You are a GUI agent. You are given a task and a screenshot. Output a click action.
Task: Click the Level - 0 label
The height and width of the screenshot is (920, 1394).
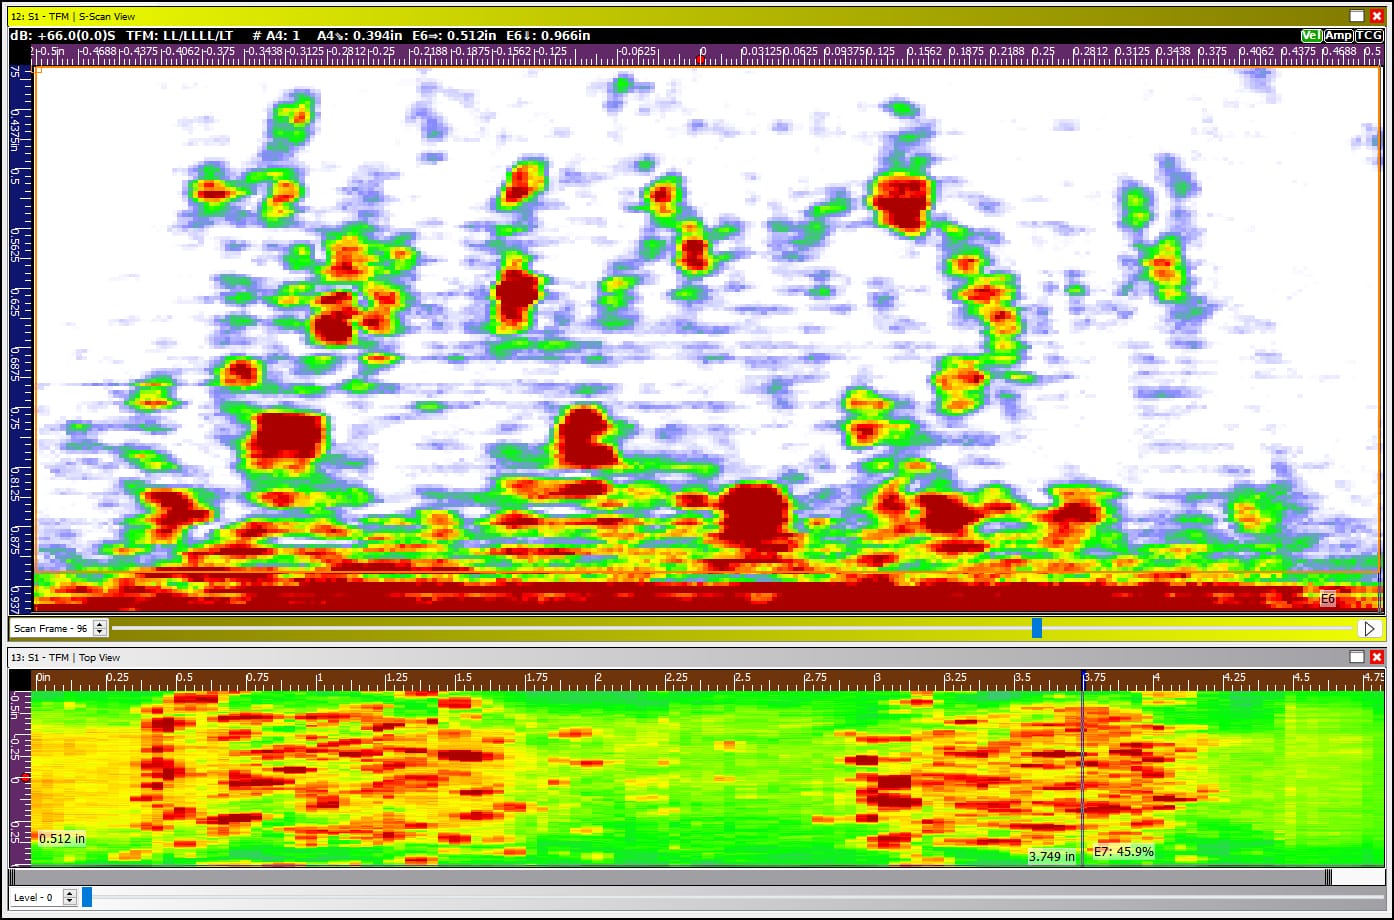[x=33, y=898]
